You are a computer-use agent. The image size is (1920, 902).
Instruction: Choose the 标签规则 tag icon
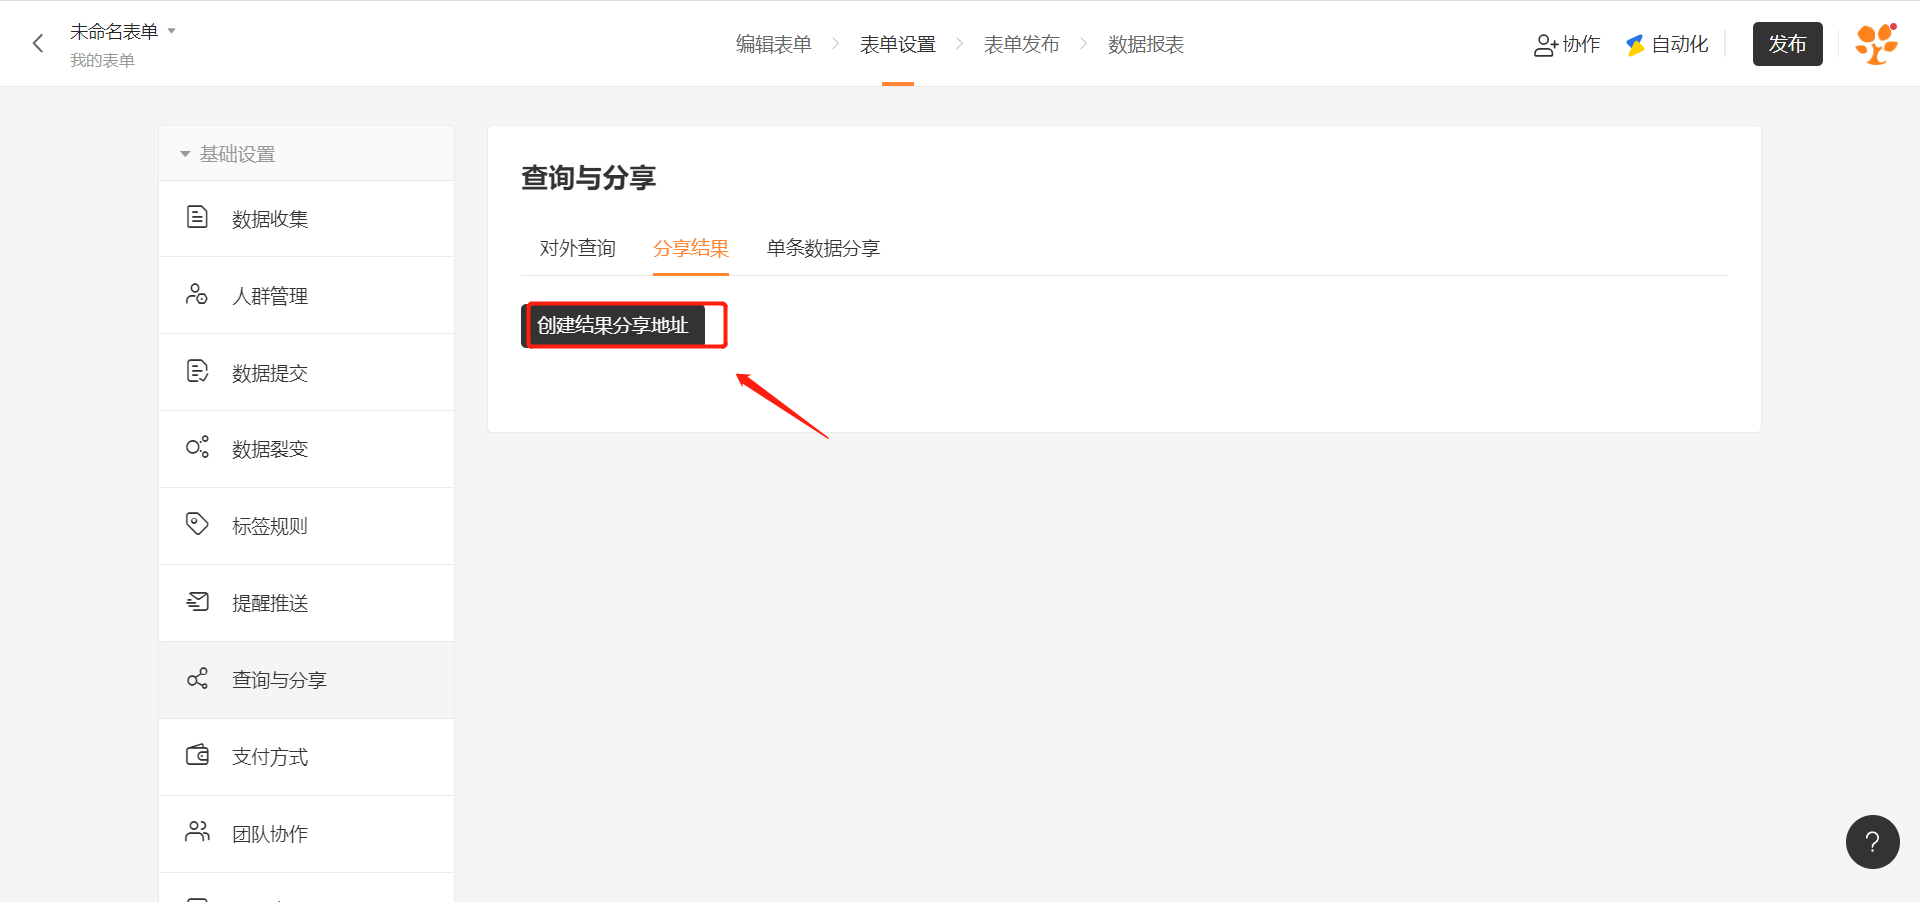point(197,524)
